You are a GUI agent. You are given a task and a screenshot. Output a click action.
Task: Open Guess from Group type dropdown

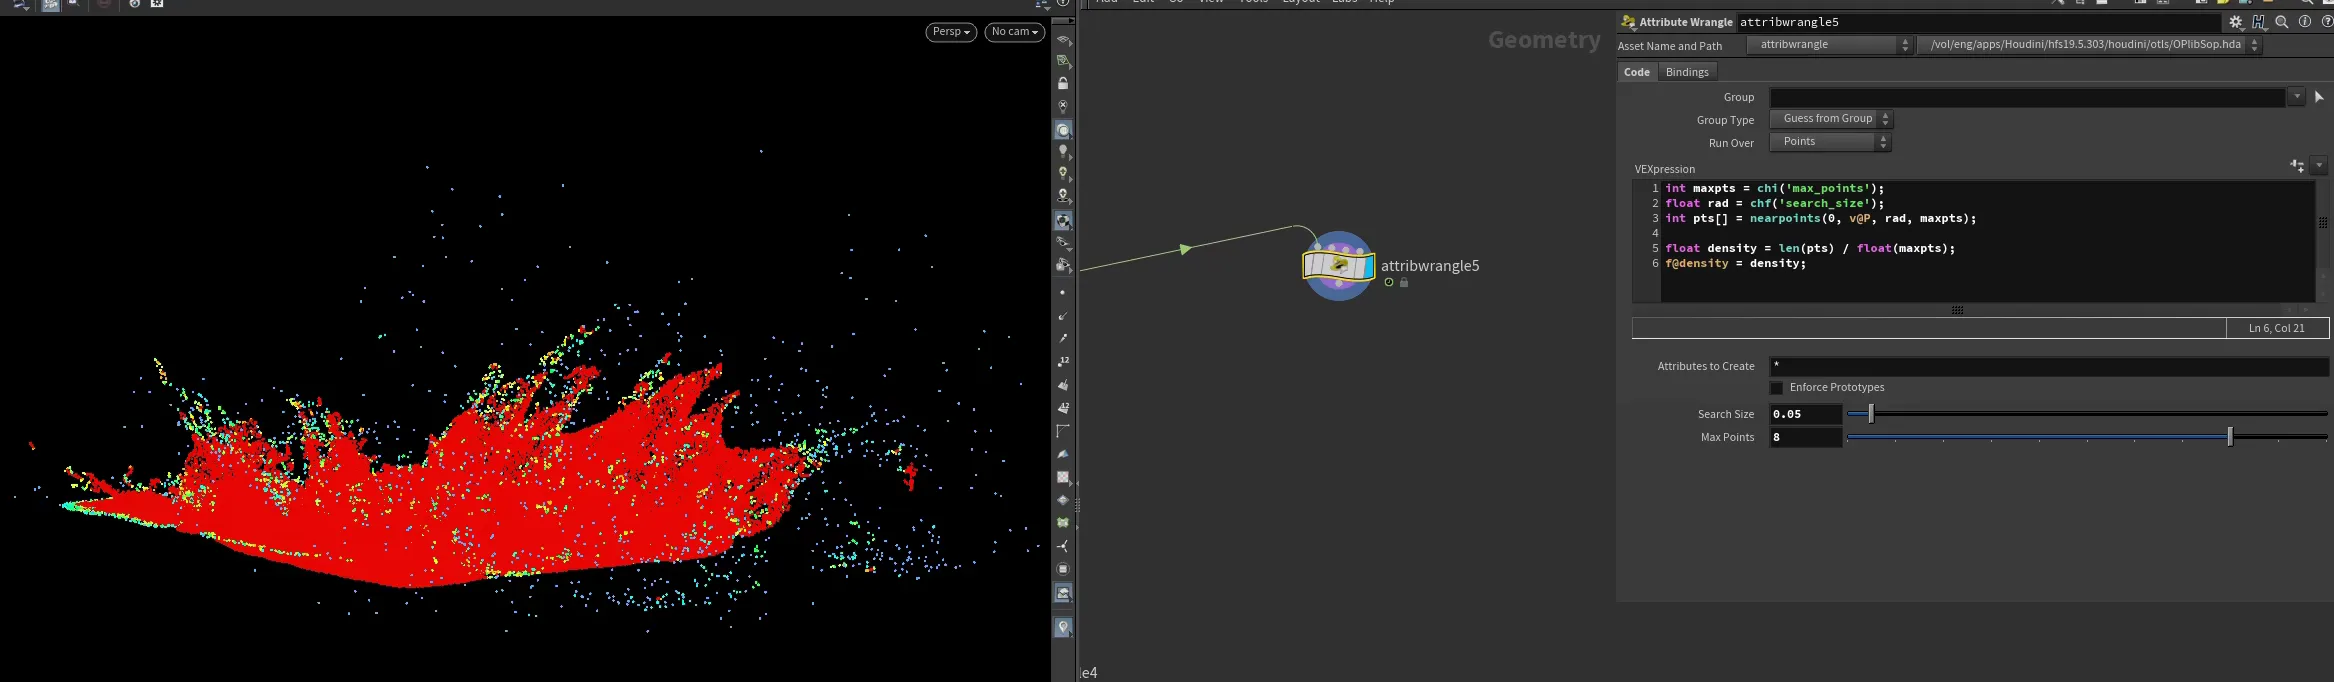tap(1831, 119)
